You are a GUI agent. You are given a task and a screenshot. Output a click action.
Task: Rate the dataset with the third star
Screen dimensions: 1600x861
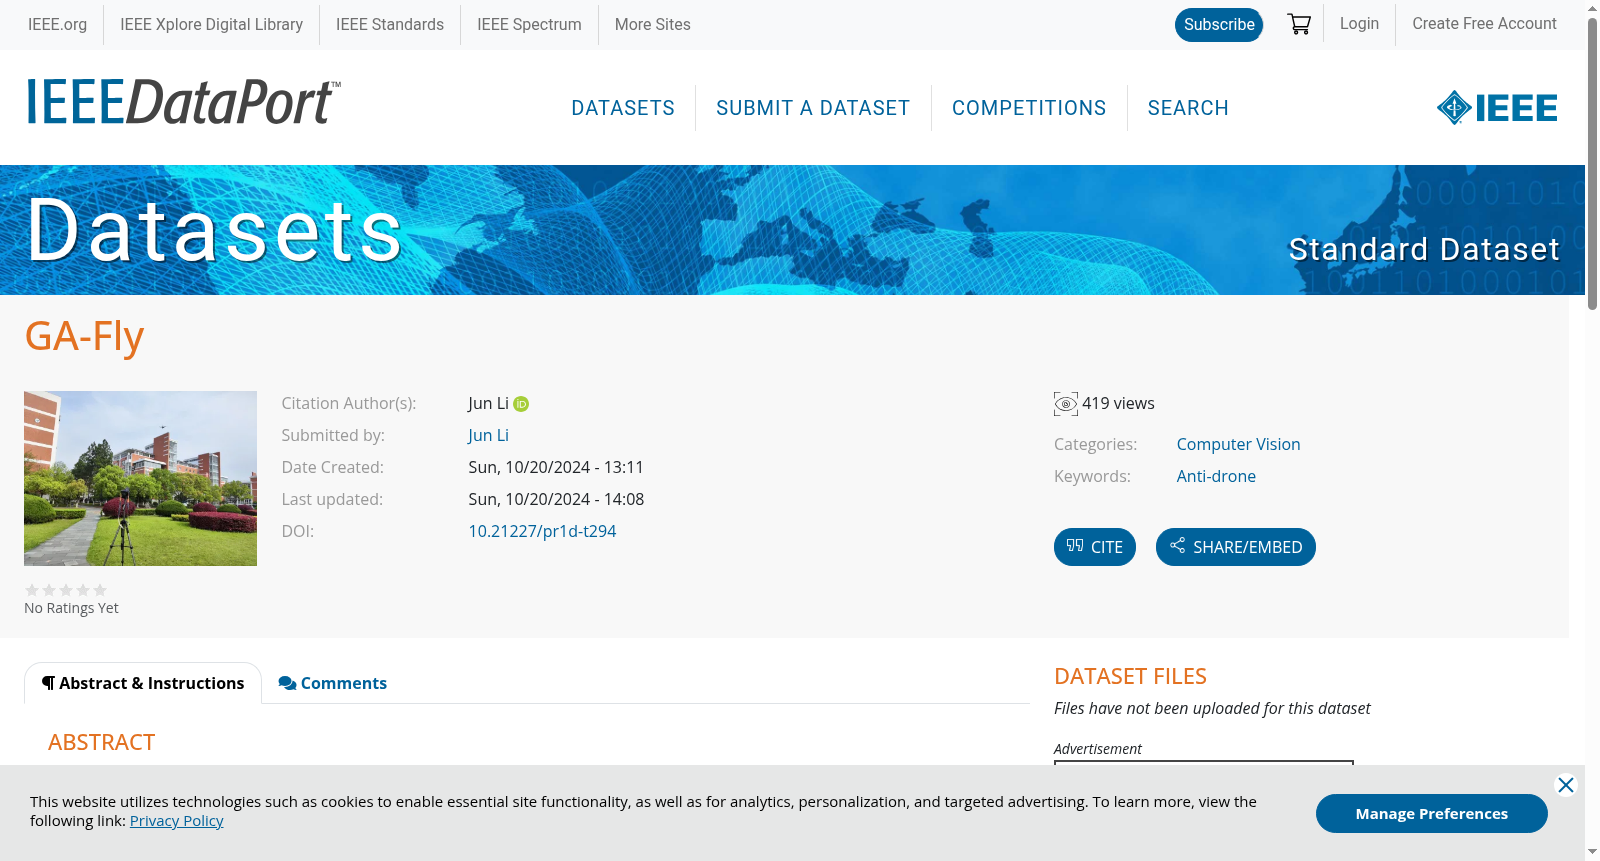pos(66,590)
